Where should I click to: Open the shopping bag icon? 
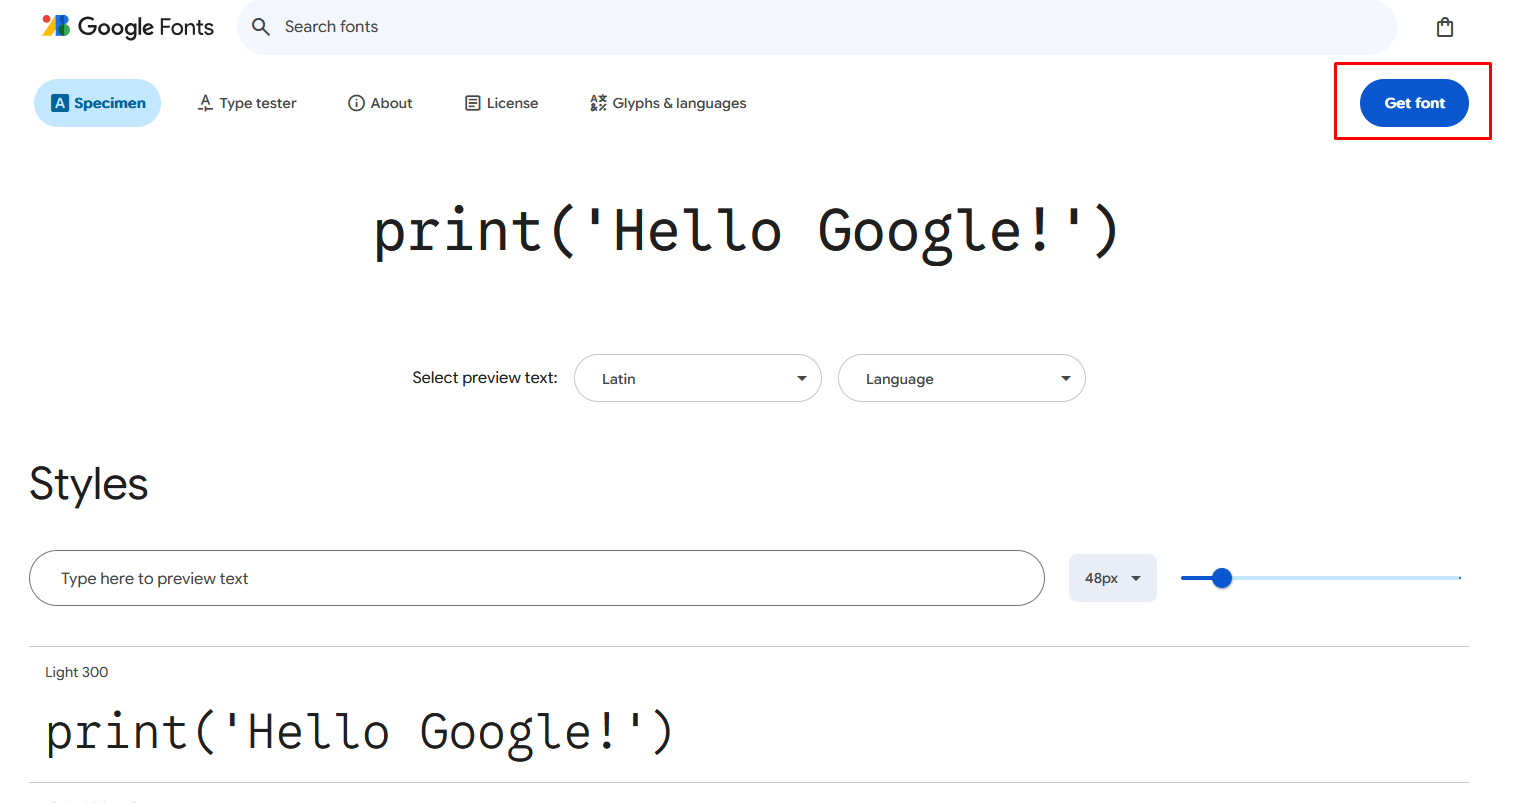point(1444,27)
